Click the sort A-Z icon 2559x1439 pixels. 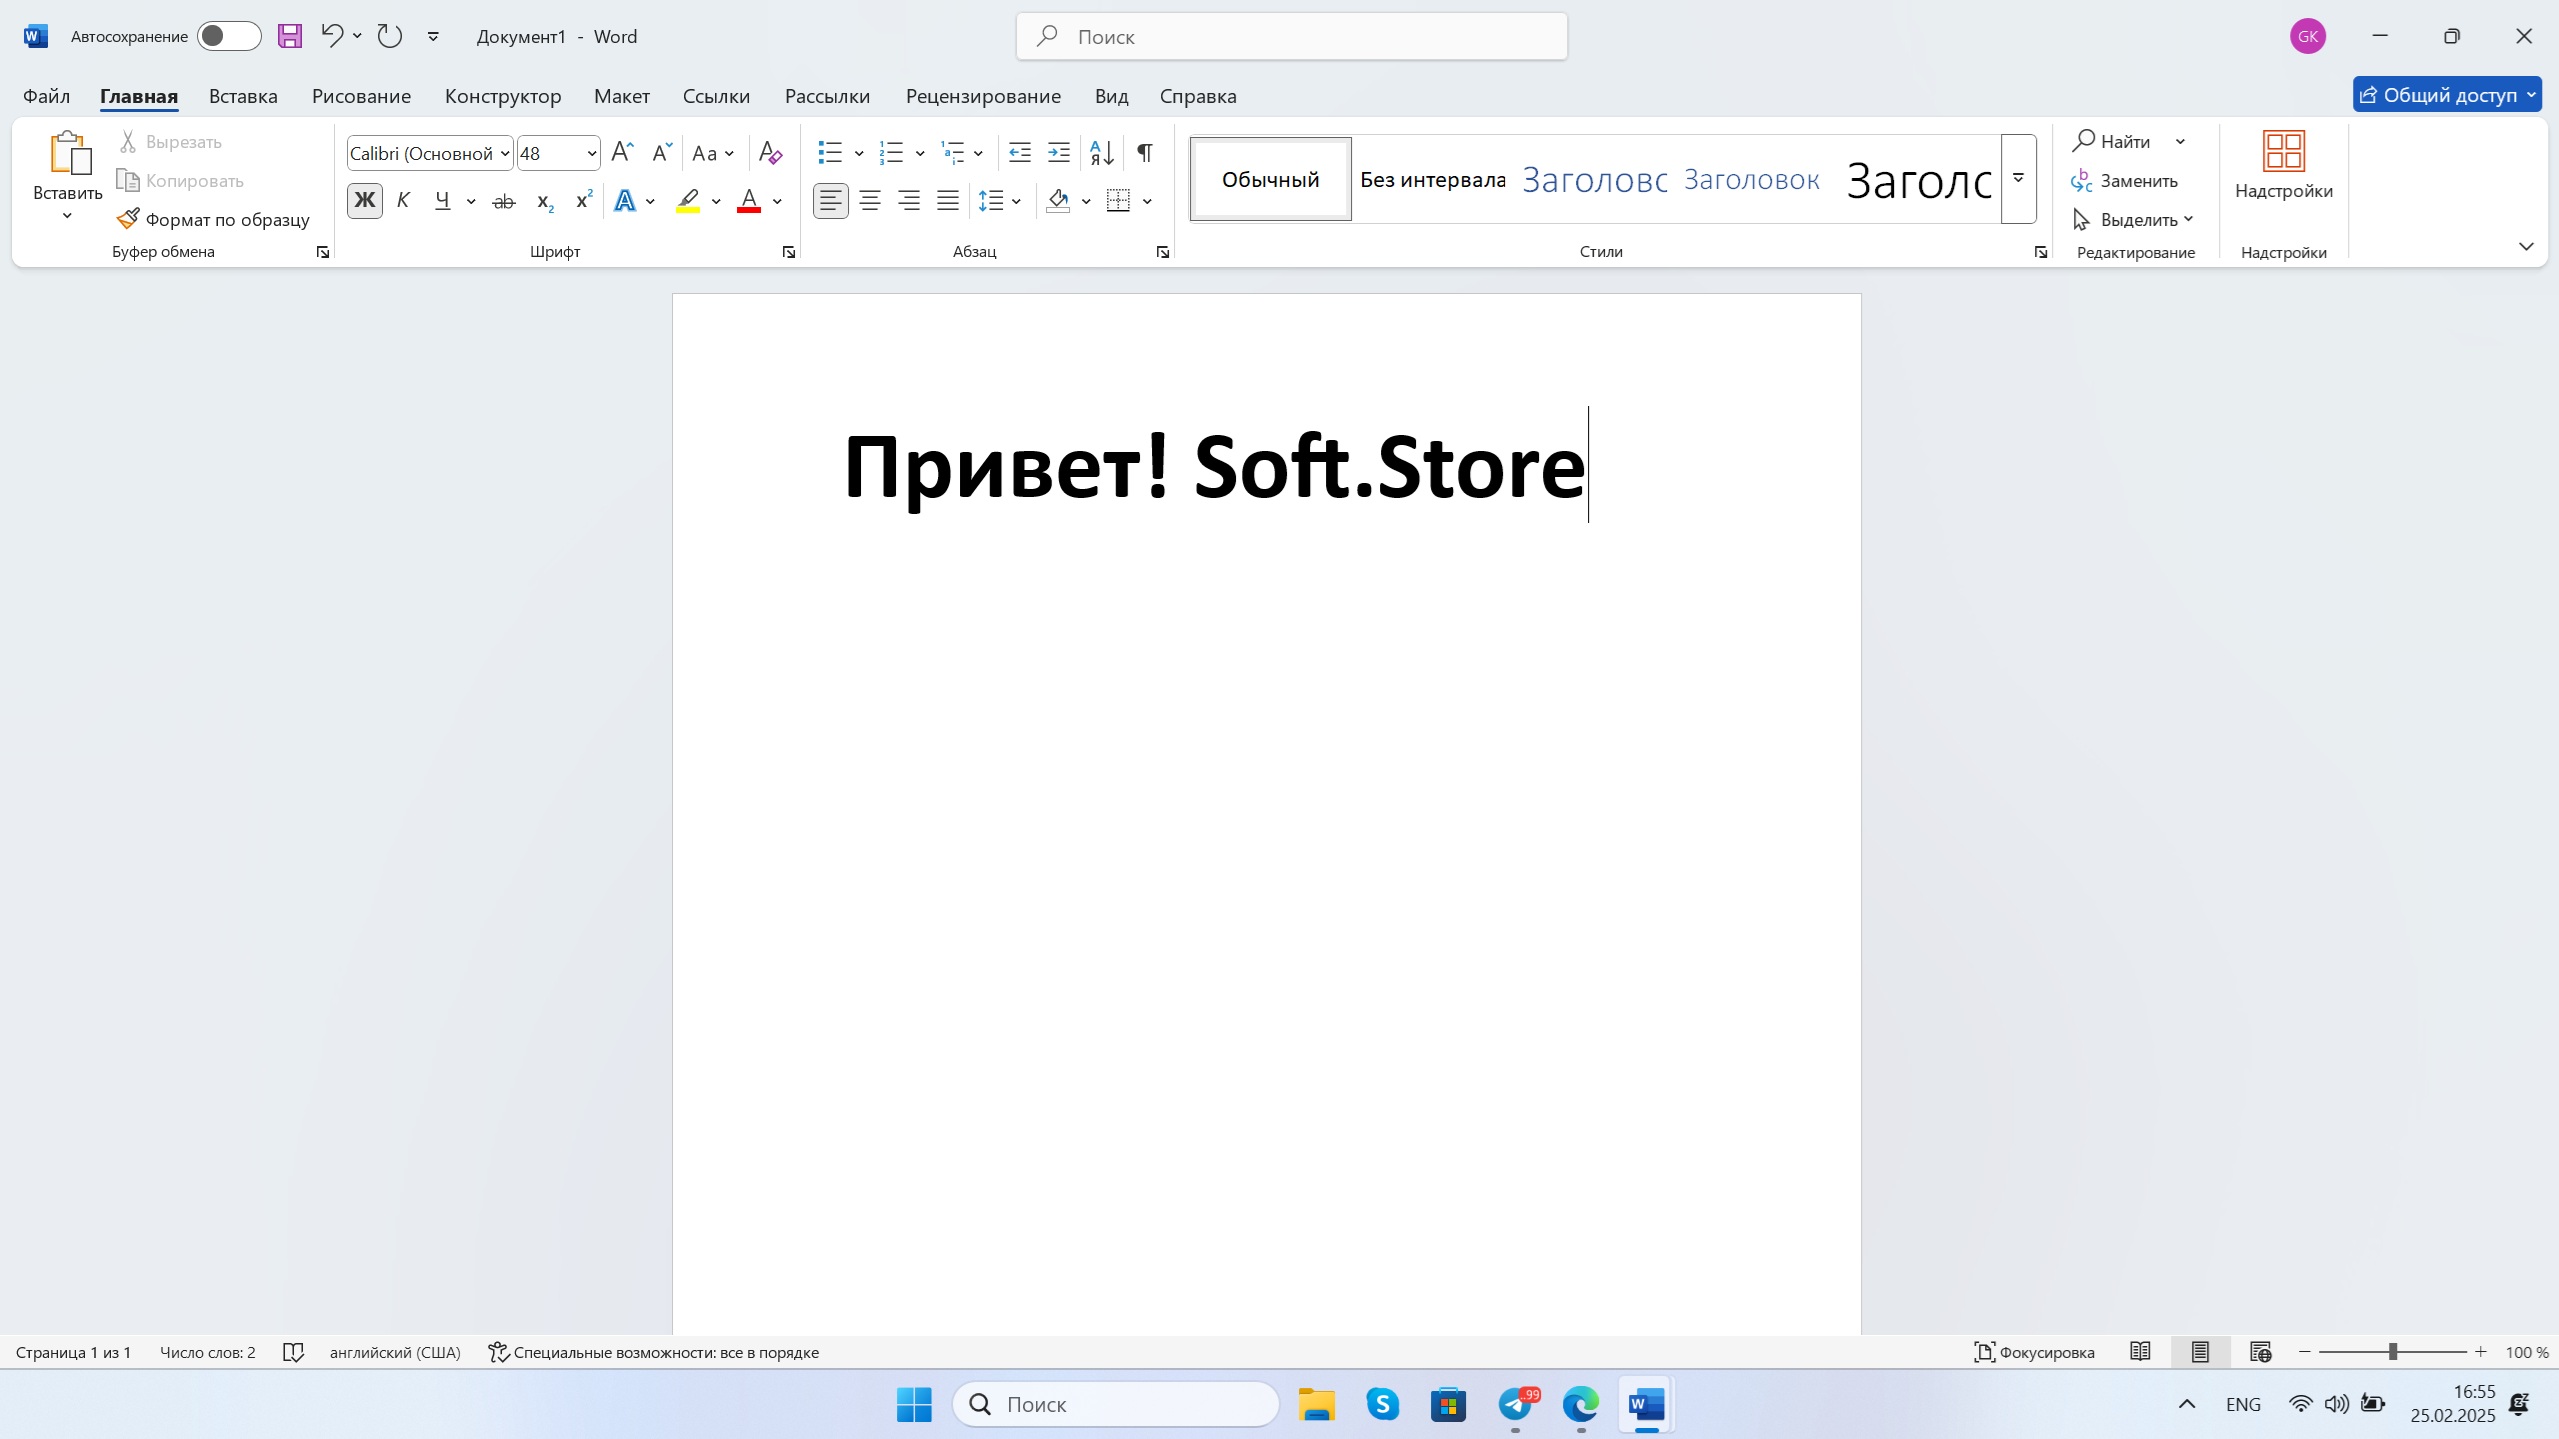[x=1102, y=153]
